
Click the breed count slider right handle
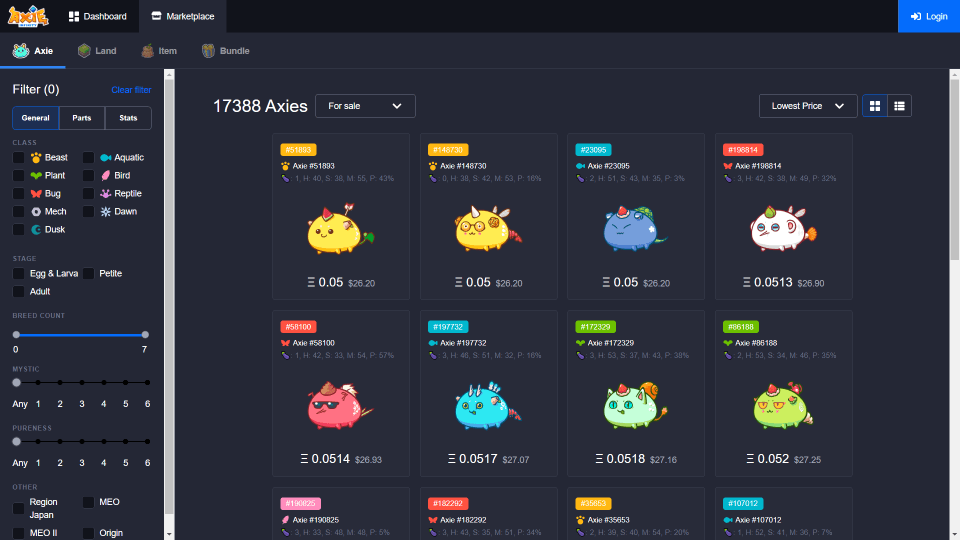[145, 335]
